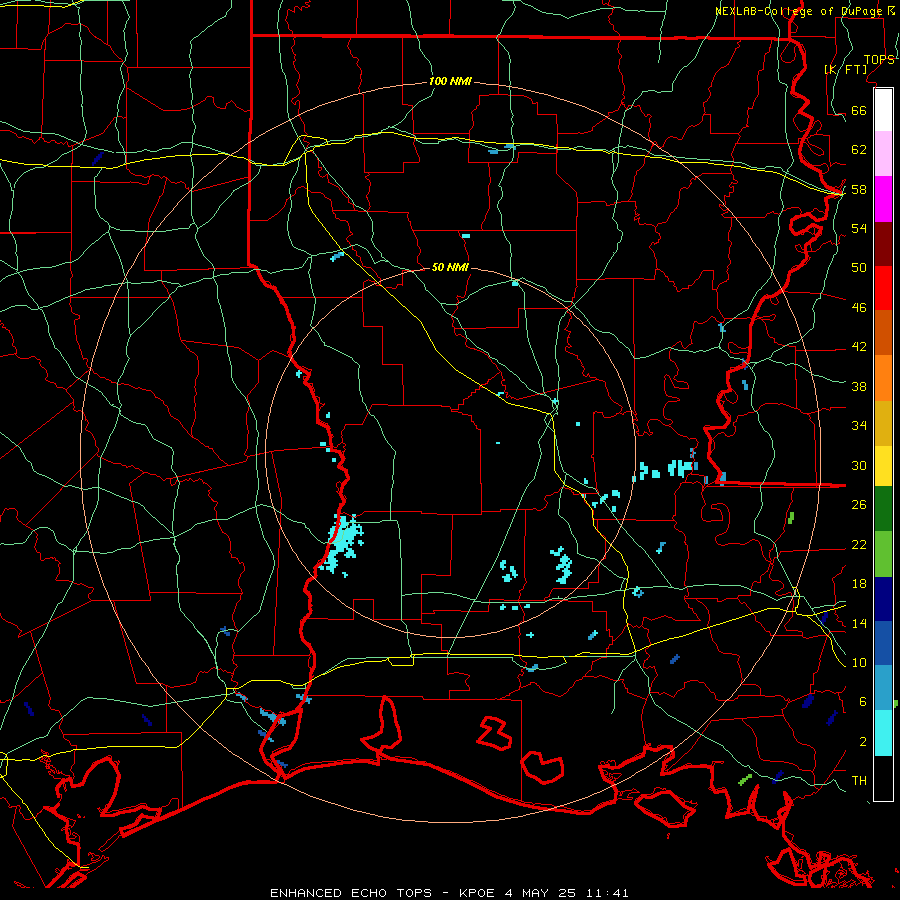
Task: Click the legend value '46'
Action: (859, 308)
